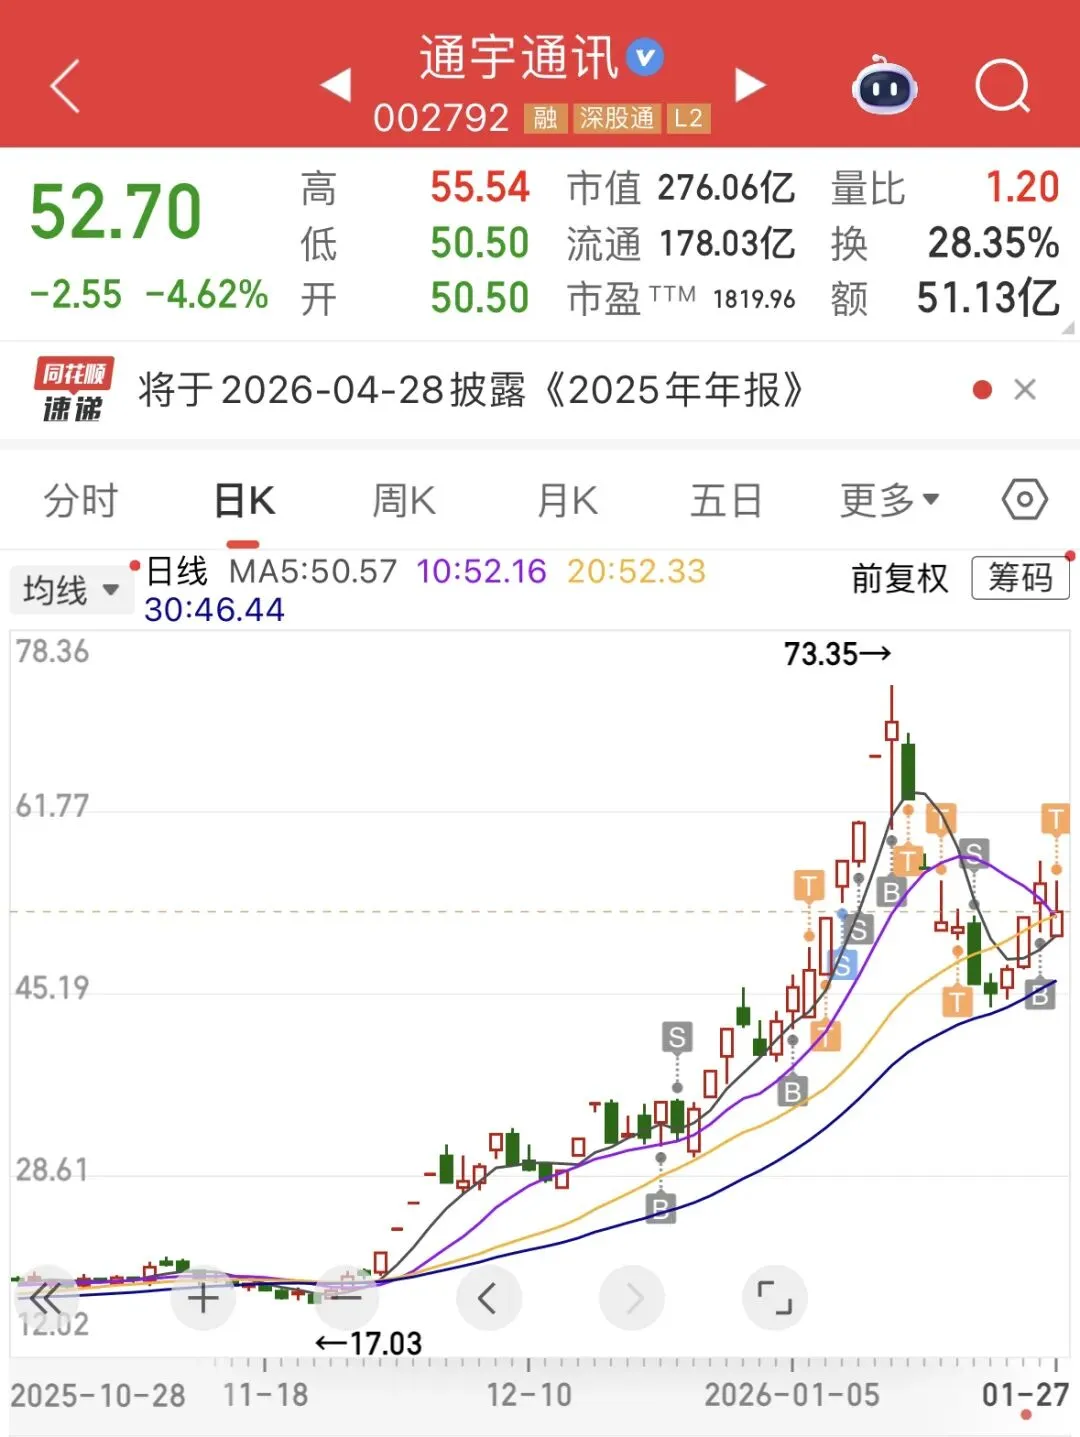Tap the turnover rate 28.35%
This screenshot has height=1437, width=1080.
click(993, 242)
